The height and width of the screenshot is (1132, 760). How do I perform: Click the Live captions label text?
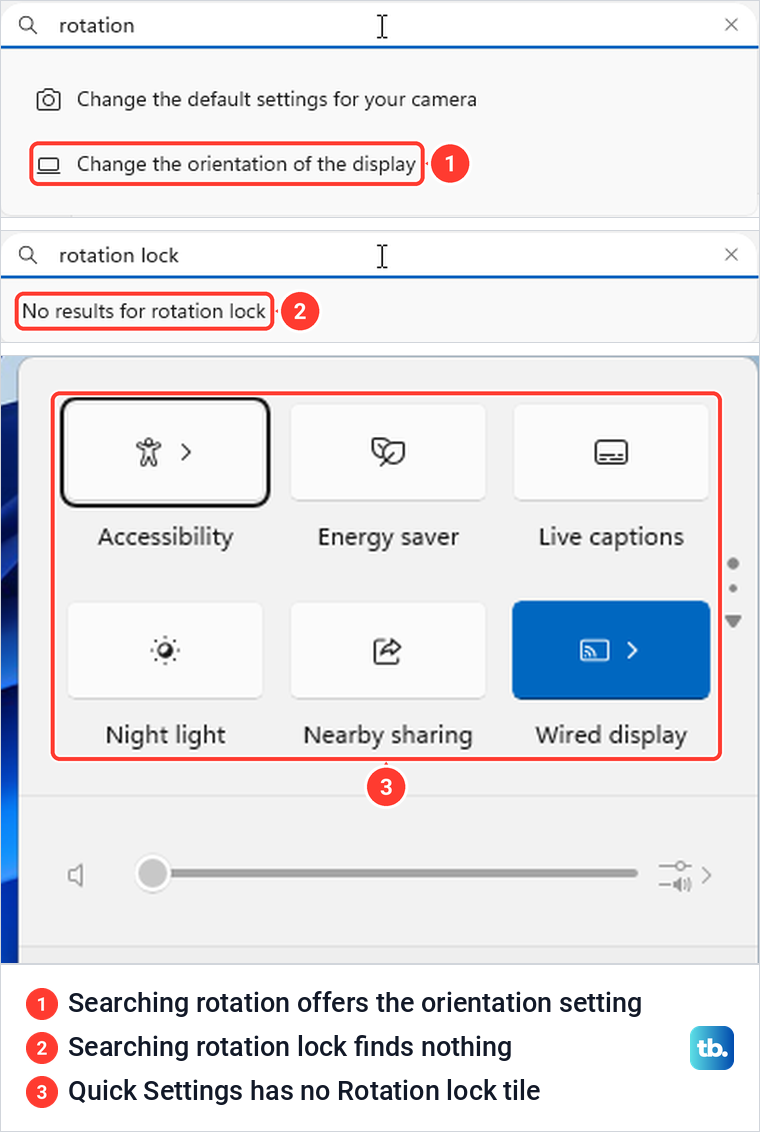(x=611, y=537)
